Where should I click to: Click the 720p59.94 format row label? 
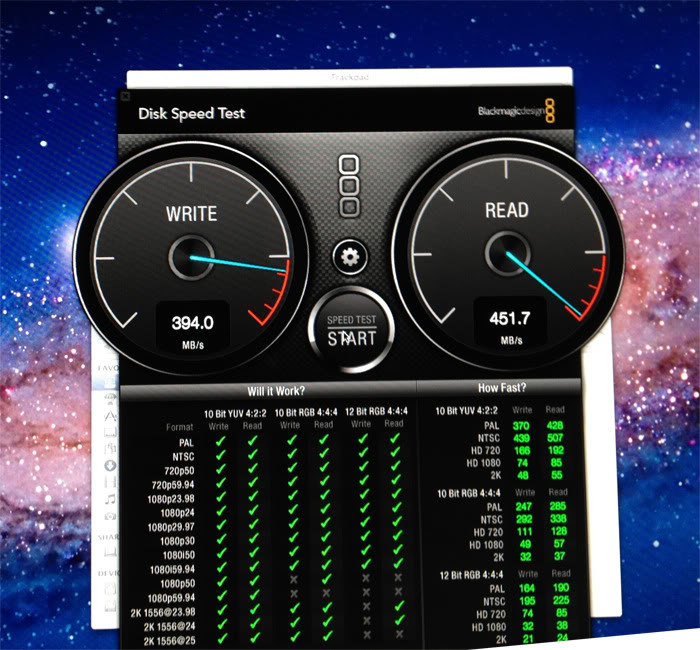coord(173,485)
